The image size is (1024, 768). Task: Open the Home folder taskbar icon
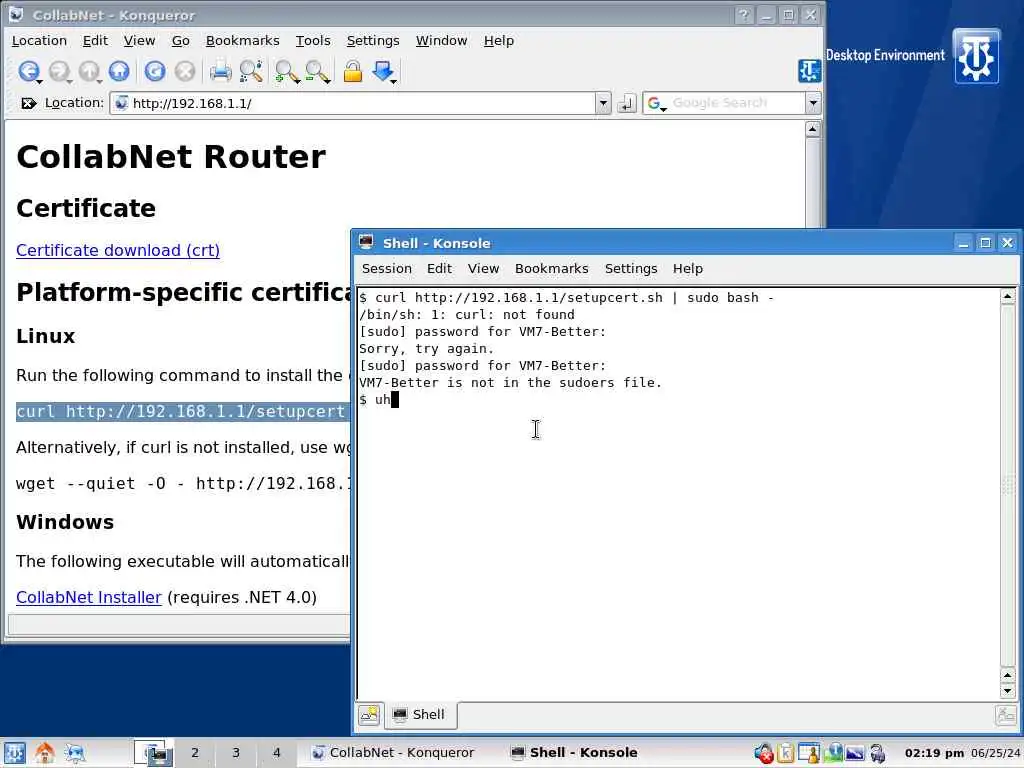[x=44, y=753]
